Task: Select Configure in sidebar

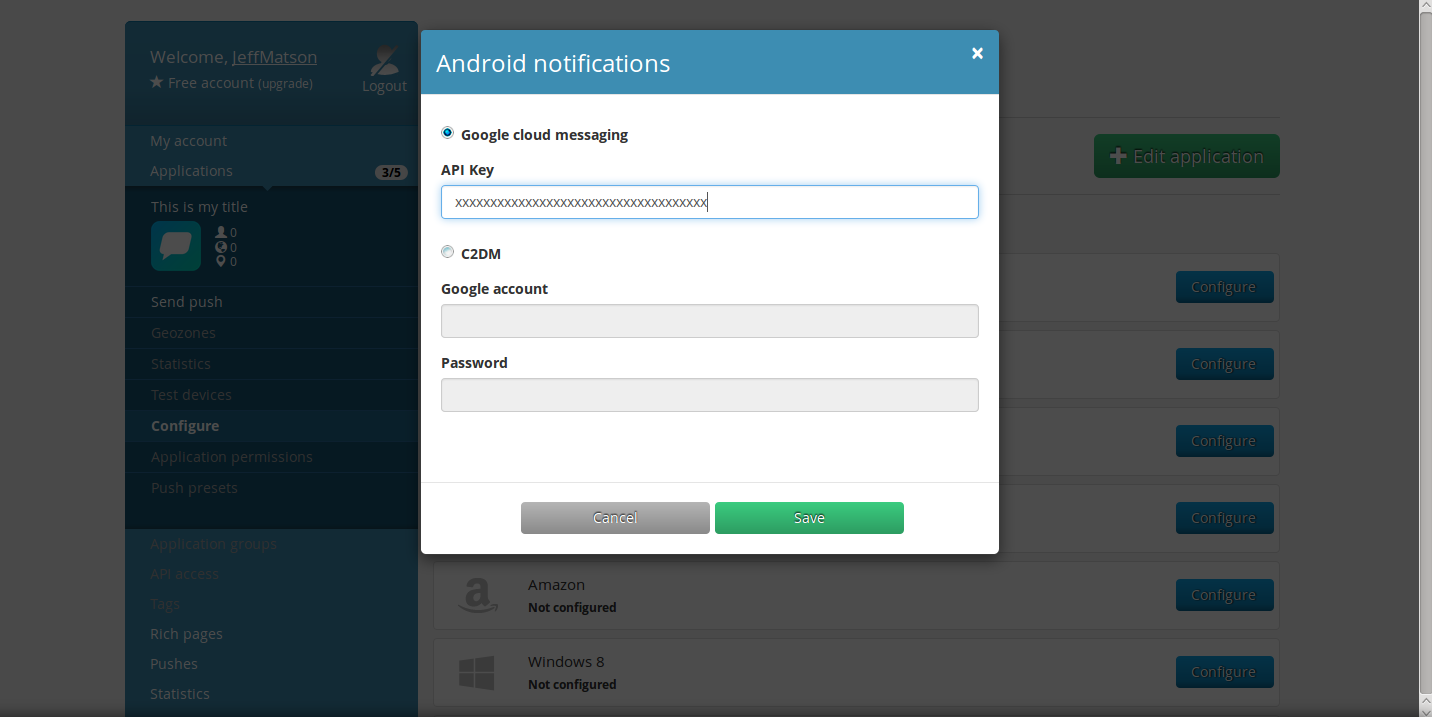Action: (185, 426)
